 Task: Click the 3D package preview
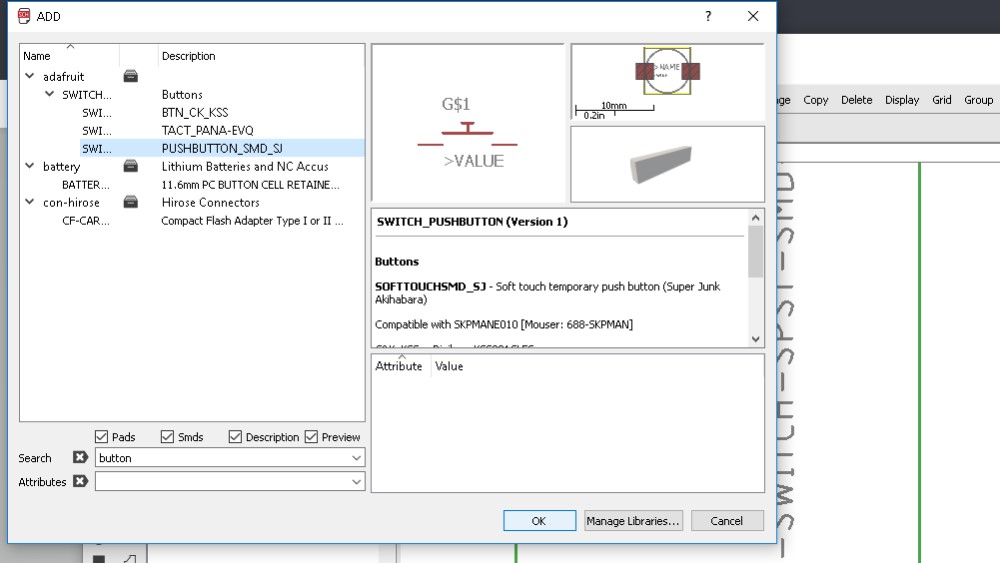click(x=667, y=164)
